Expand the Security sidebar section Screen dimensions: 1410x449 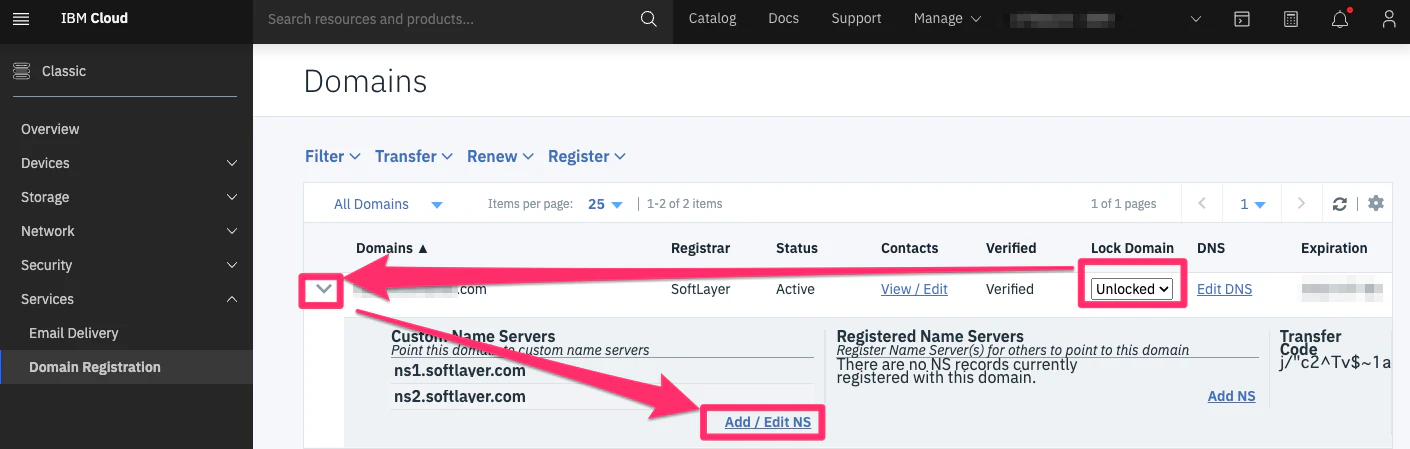(126, 265)
